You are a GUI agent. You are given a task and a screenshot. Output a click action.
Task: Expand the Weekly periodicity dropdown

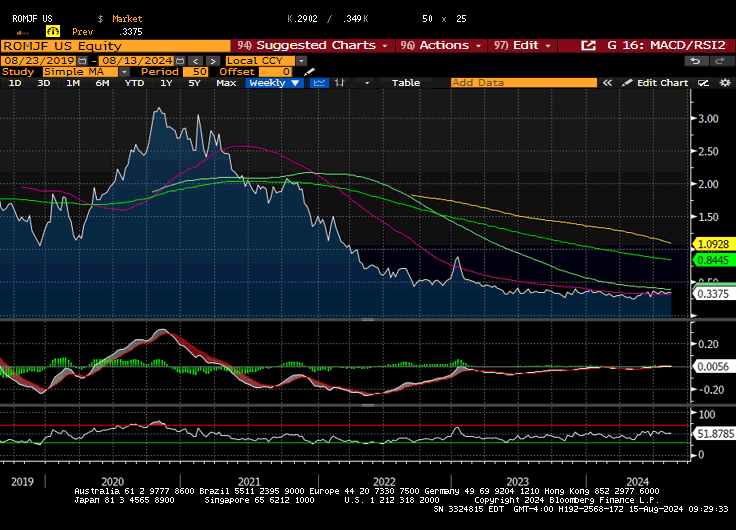(x=274, y=83)
